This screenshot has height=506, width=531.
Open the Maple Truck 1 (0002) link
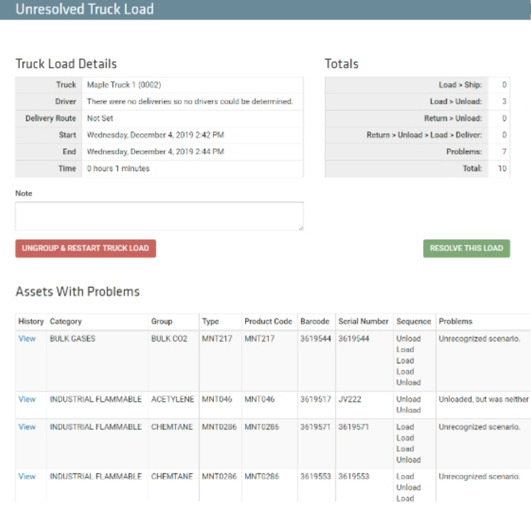(x=124, y=85)
